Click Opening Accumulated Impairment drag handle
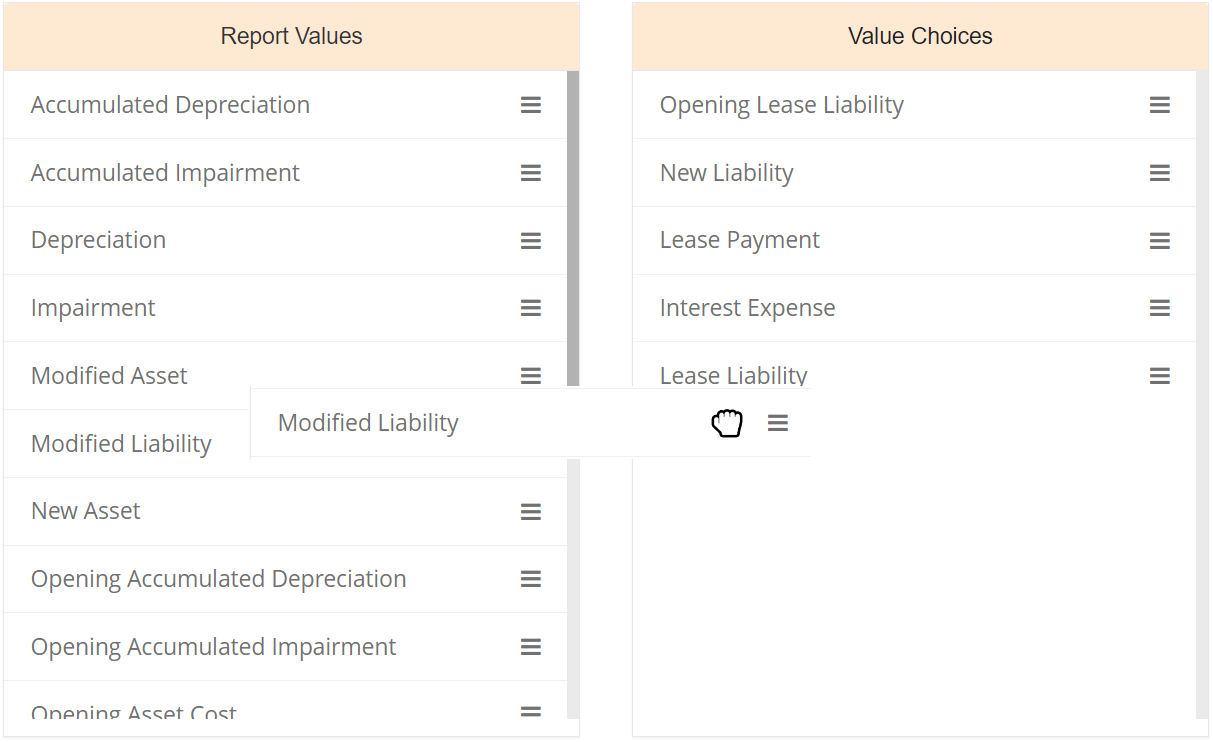This screenshot has height=742, width=1213. [x=531, y=647]
